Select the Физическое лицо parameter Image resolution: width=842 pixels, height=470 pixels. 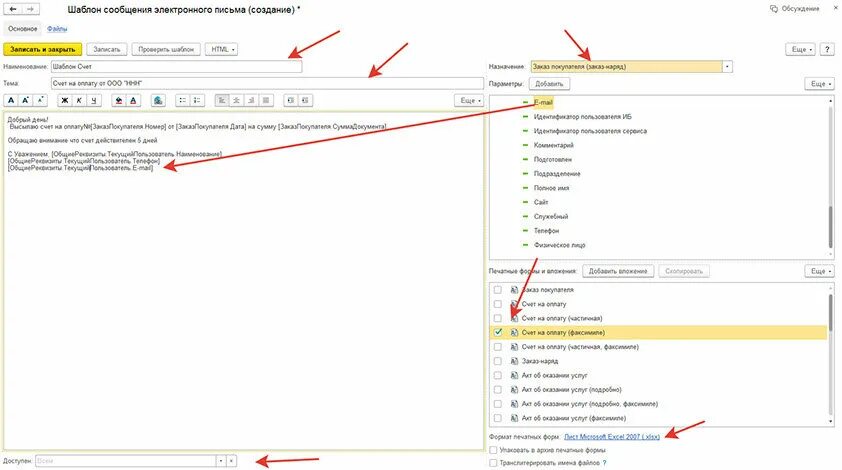[560, 245]
